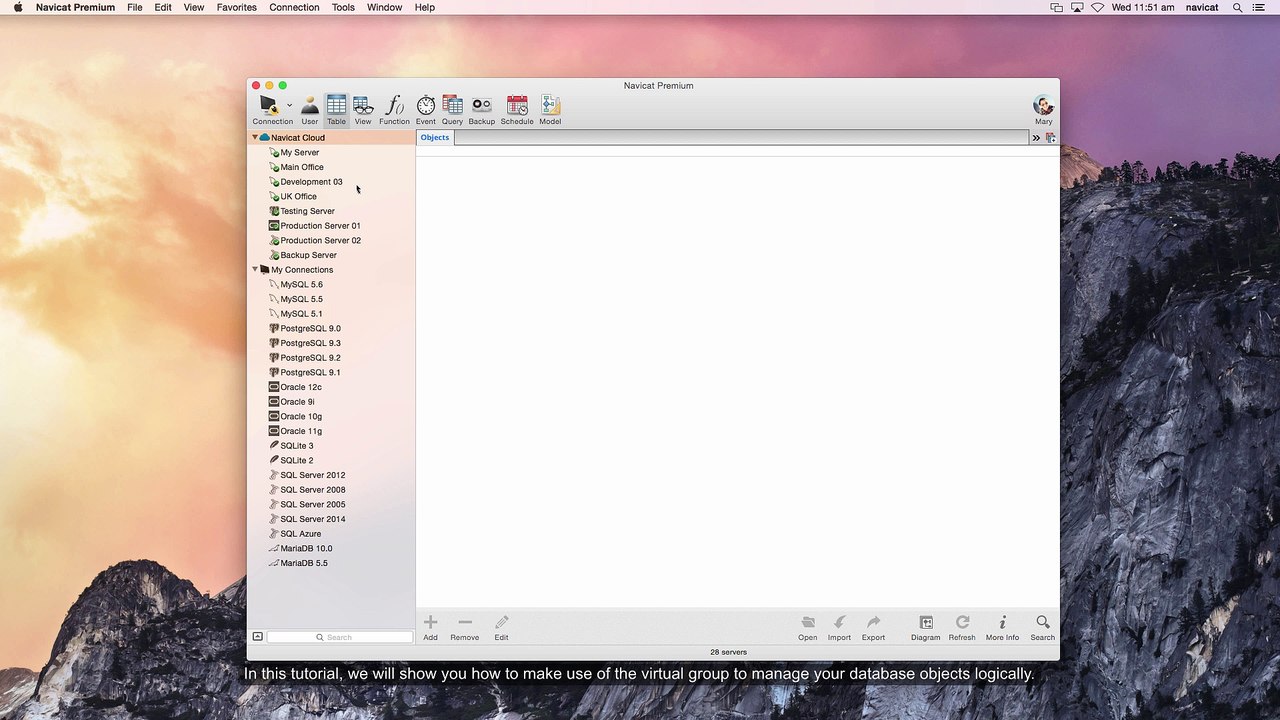Click the Add object button
This screenshot has width=1280, height=720.
coord(430,627)
